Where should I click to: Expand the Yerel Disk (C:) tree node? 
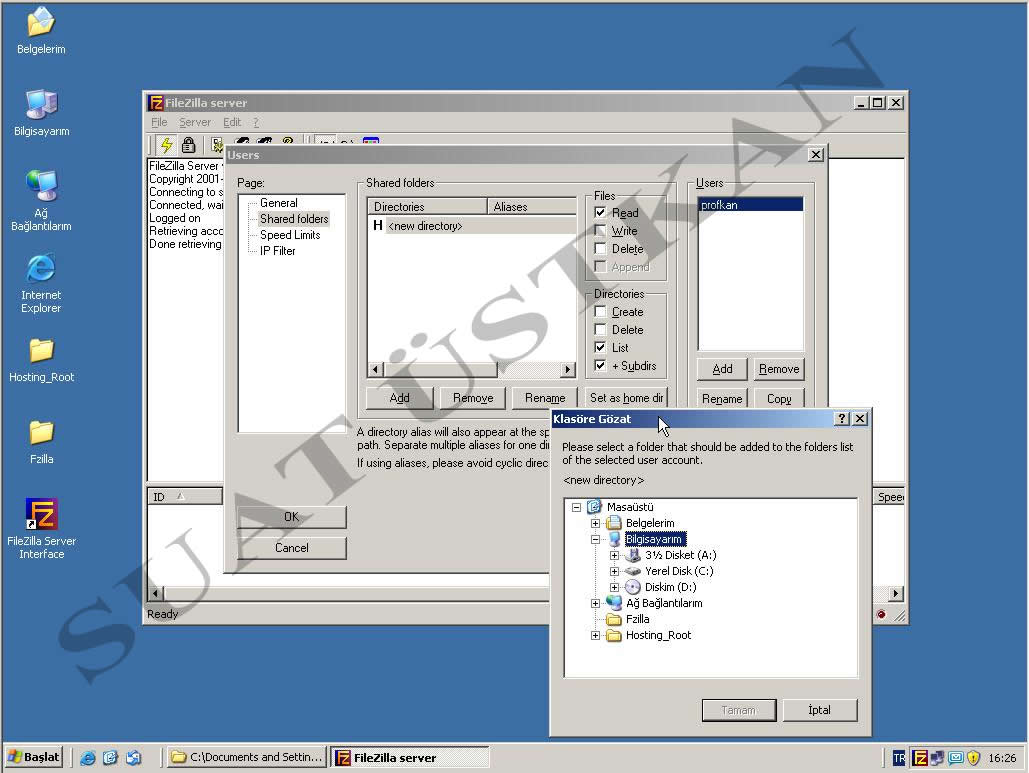614,571
